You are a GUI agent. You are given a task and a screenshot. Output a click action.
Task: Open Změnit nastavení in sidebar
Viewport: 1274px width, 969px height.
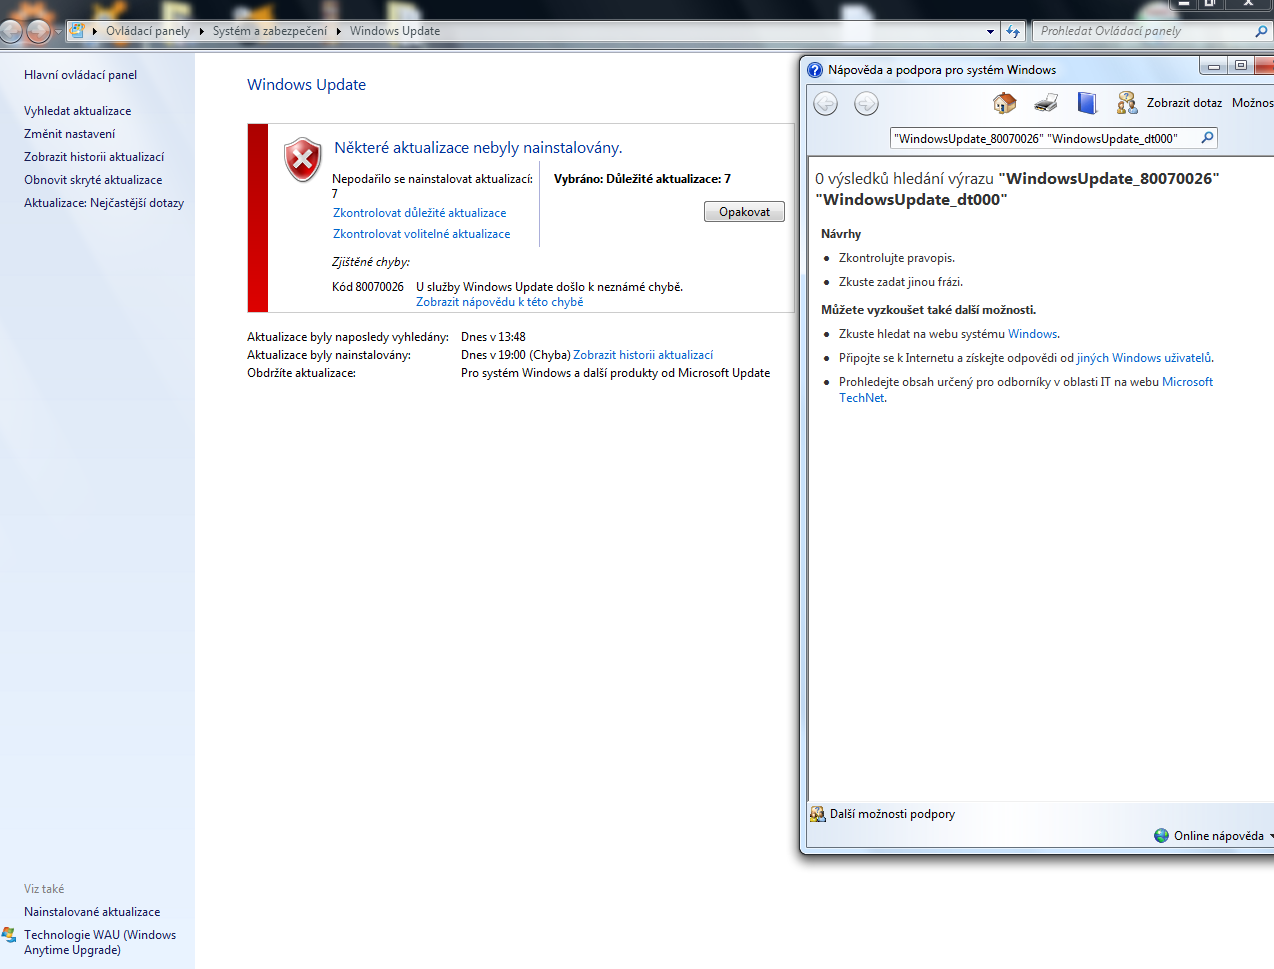pyautogui.click(x=69, y=134)
